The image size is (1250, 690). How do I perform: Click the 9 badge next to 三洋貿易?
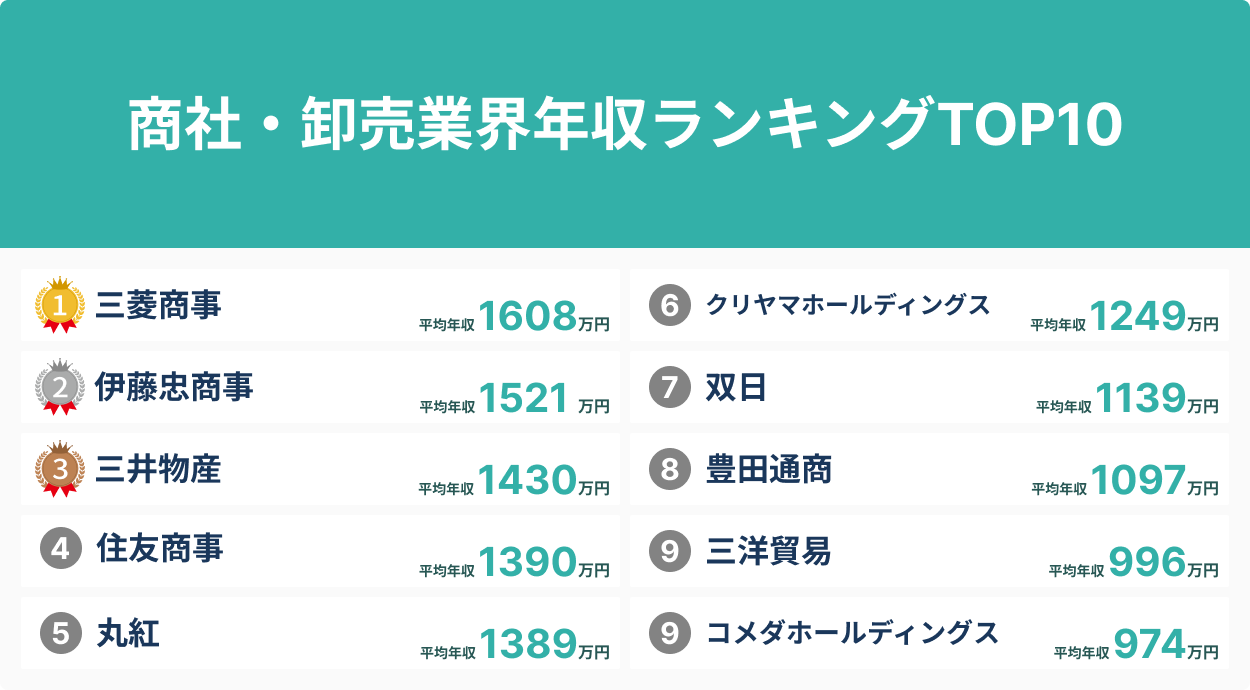(x=670, y=550)
